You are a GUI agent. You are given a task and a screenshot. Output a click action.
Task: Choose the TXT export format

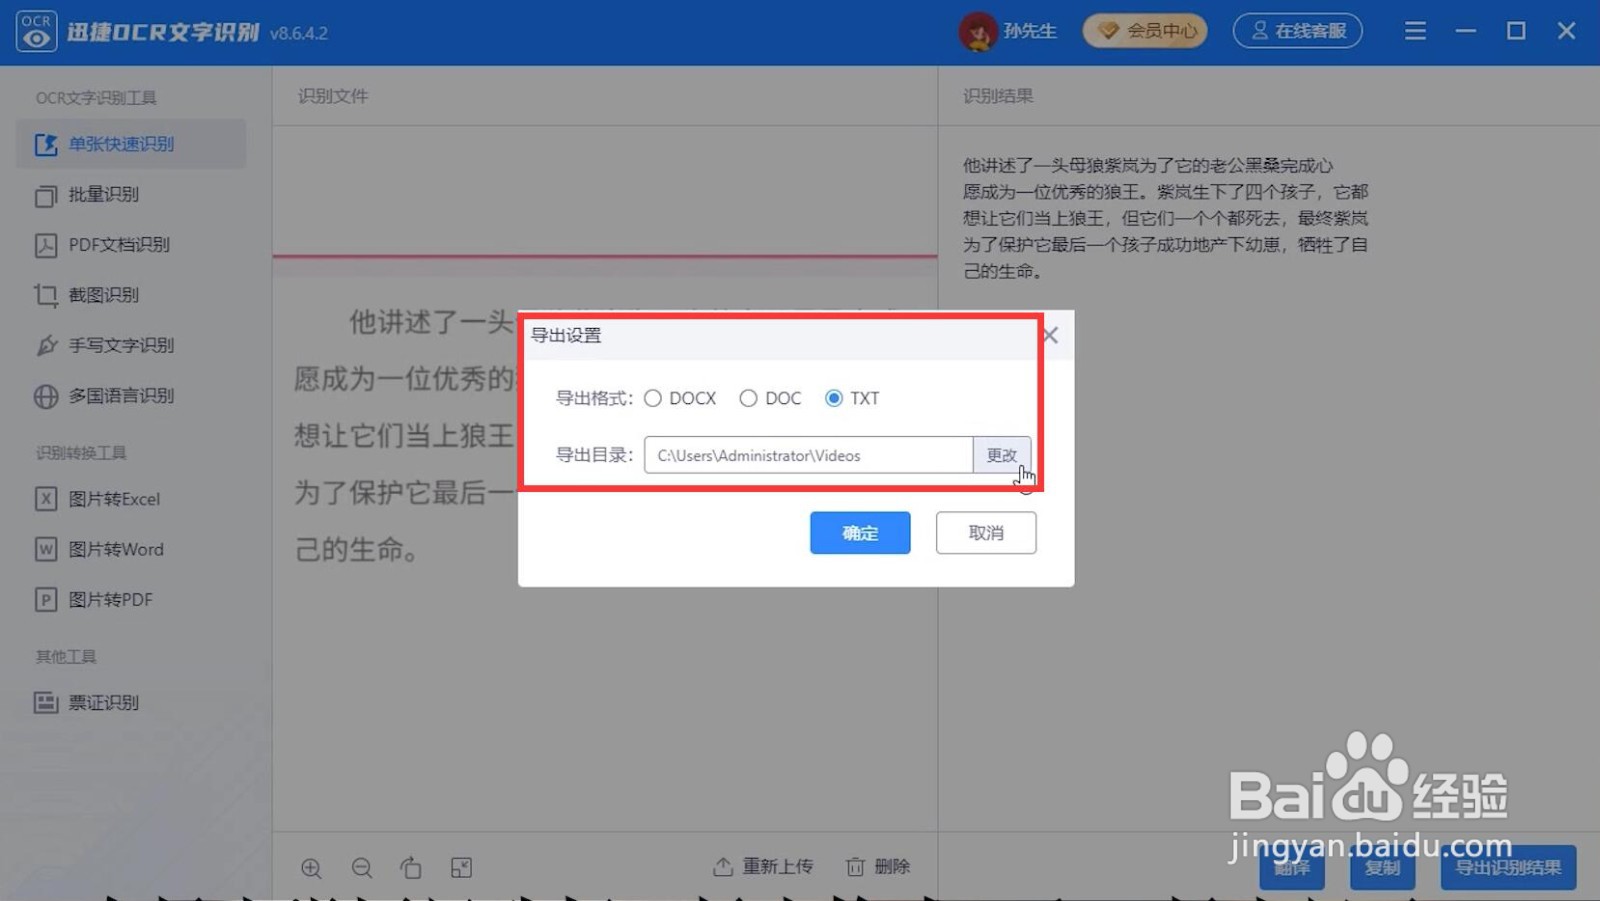(x=834, y=398)
